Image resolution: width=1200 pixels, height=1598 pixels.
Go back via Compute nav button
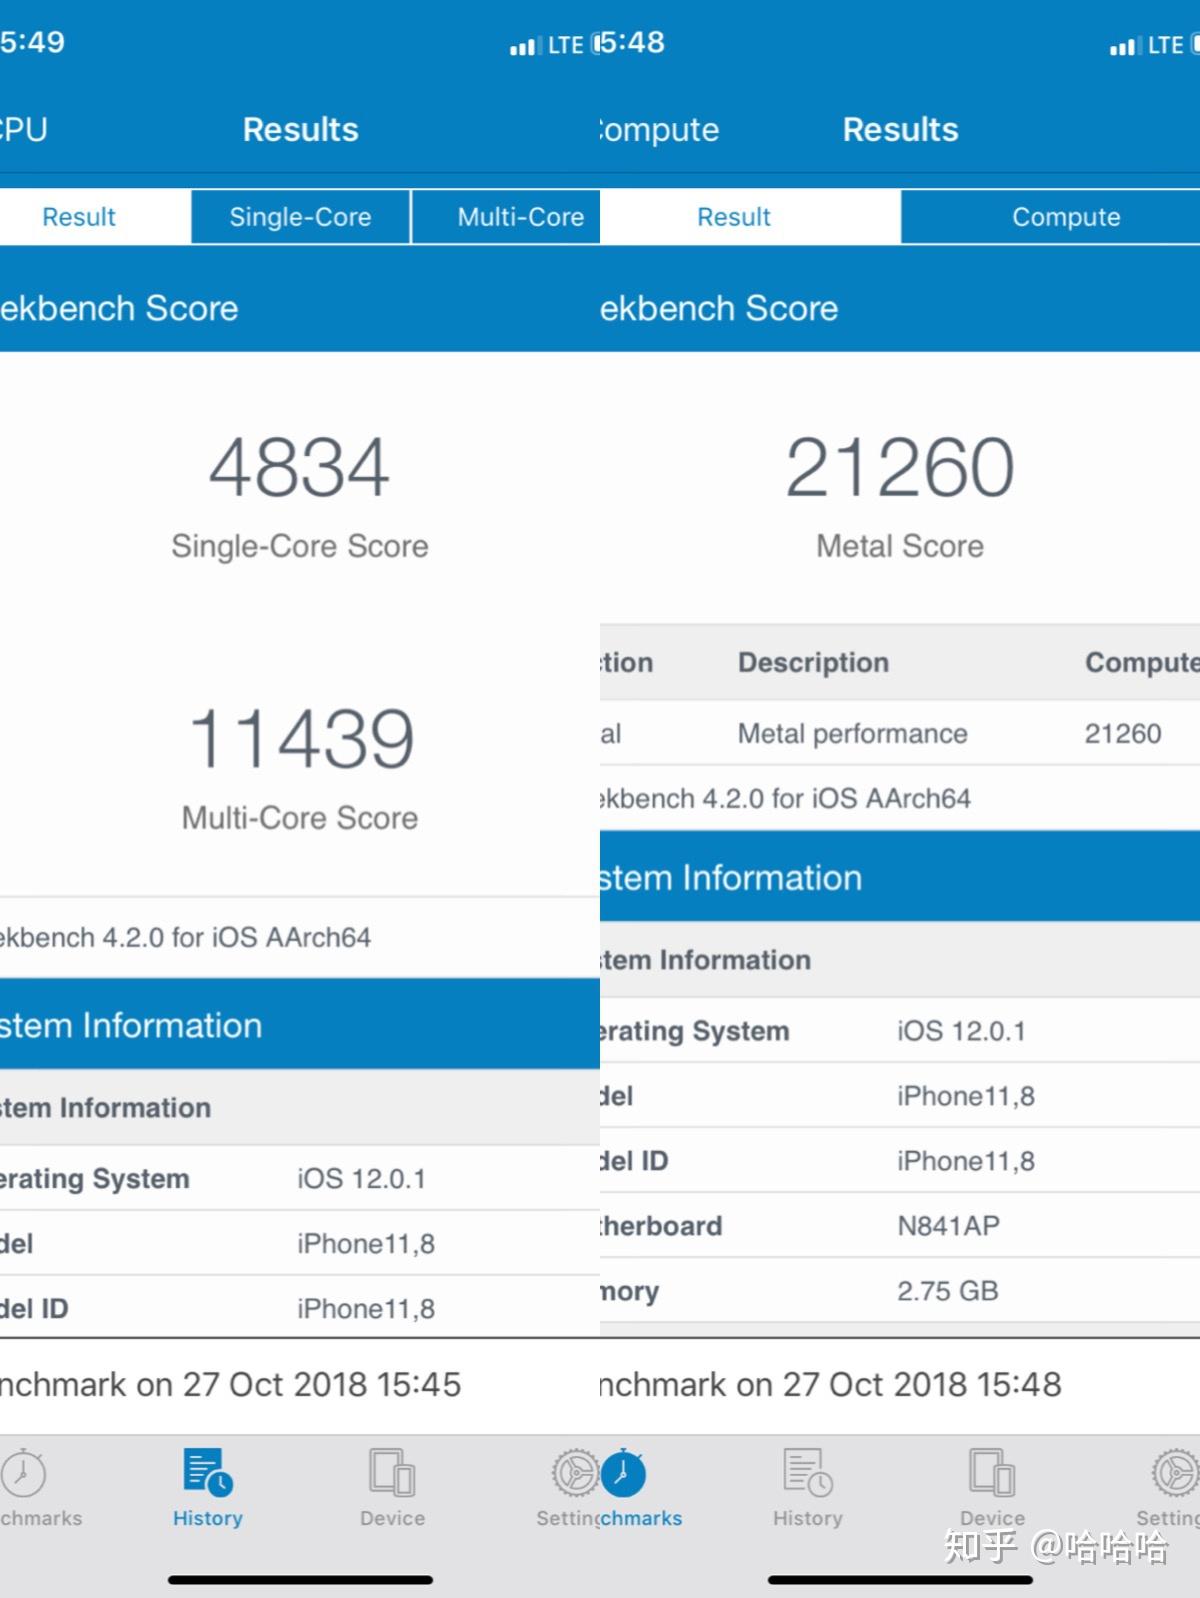point(659,130)
